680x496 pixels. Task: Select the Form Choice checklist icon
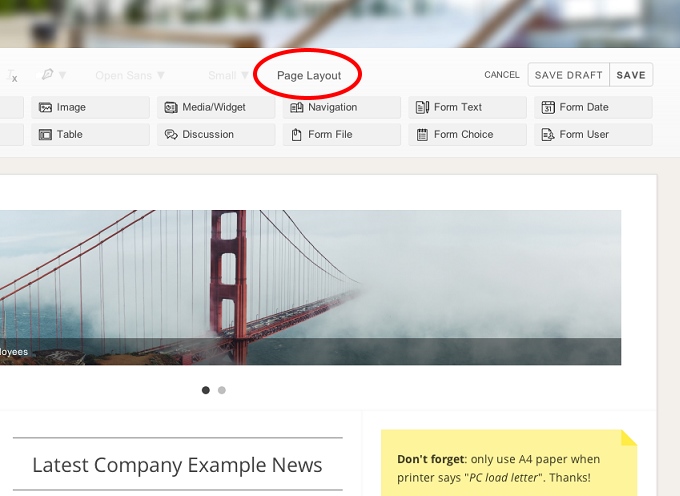422,135
